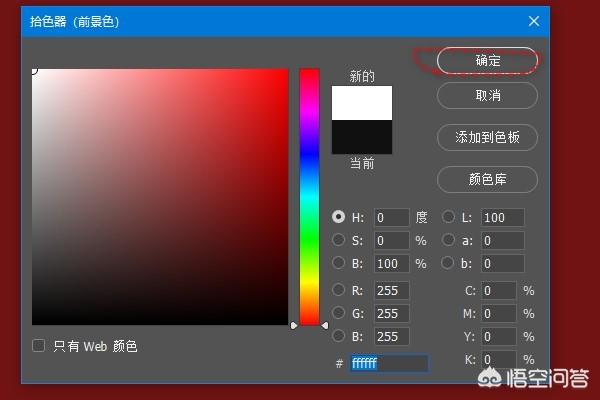The width and height of the screenshot is (600, 400).
Task: Click the M magenta percent field
Action: point(499,313)
